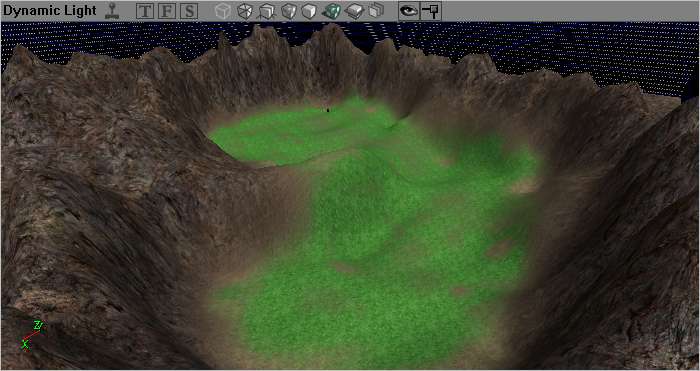
Task: Toggle the eye visibility button
Action: (x=409, y=11)
